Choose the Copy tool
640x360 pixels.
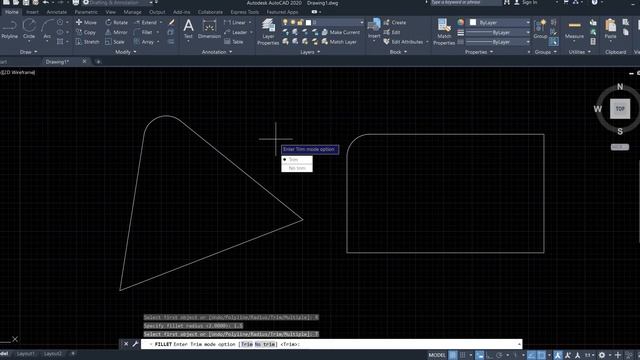click(86, 32)
